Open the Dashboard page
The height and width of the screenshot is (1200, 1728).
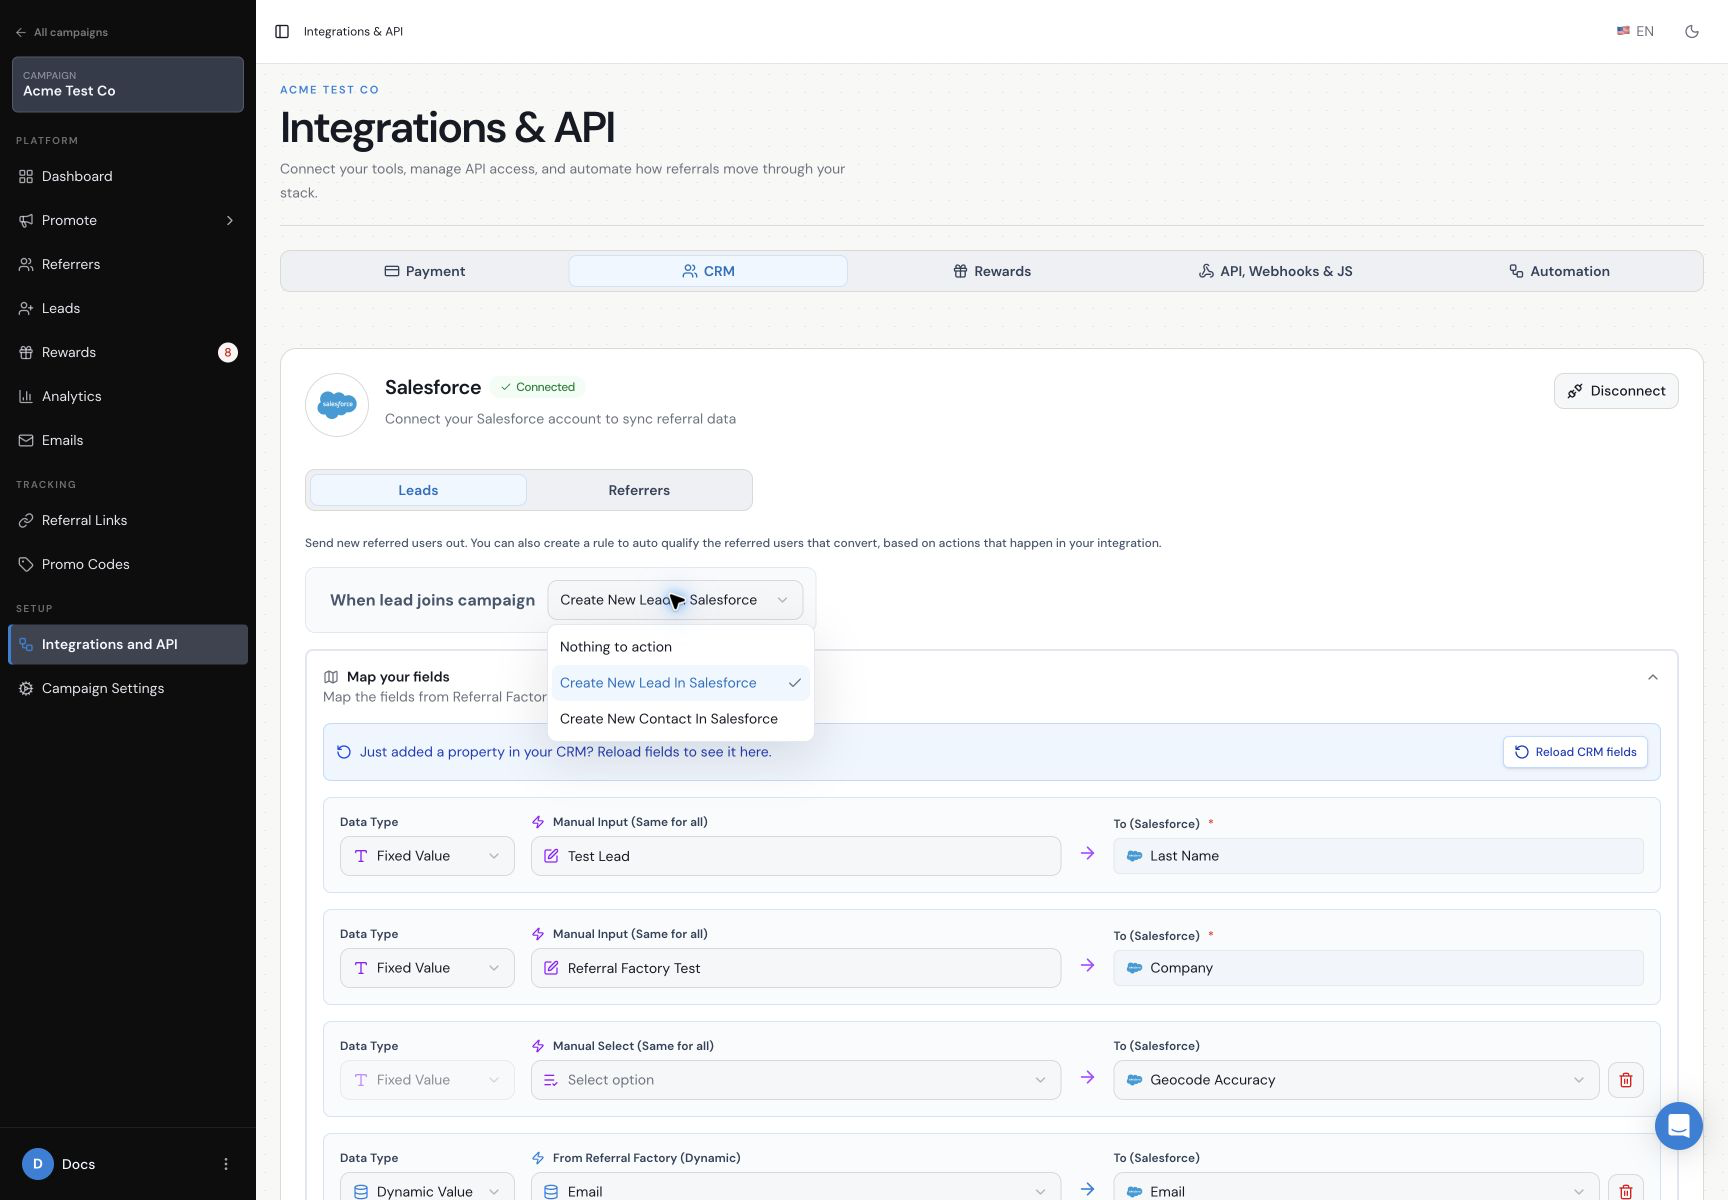tap(128, 176)
